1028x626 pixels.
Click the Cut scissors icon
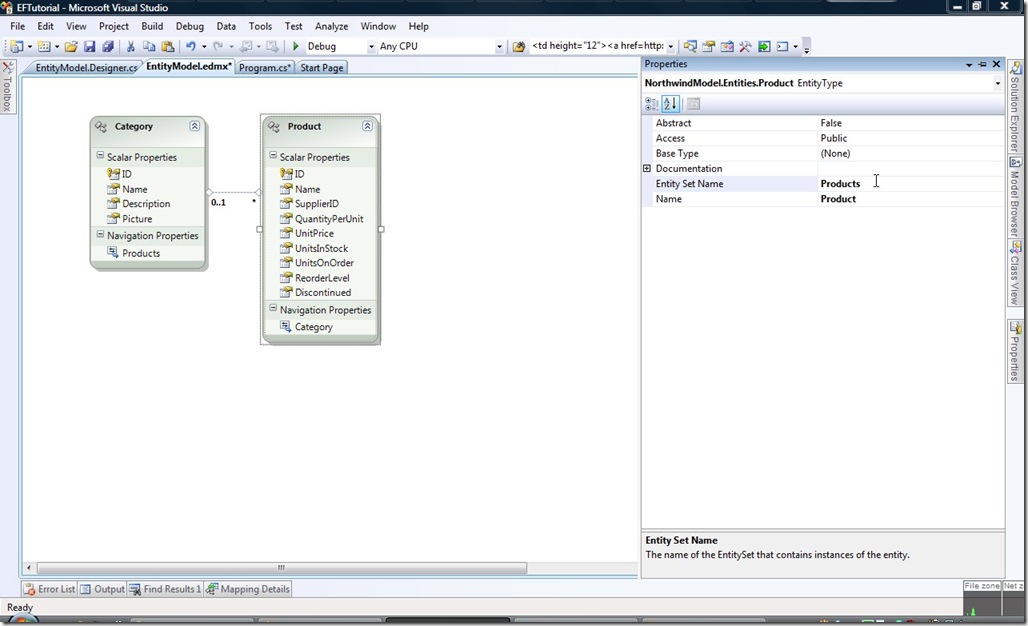point(130,47)
